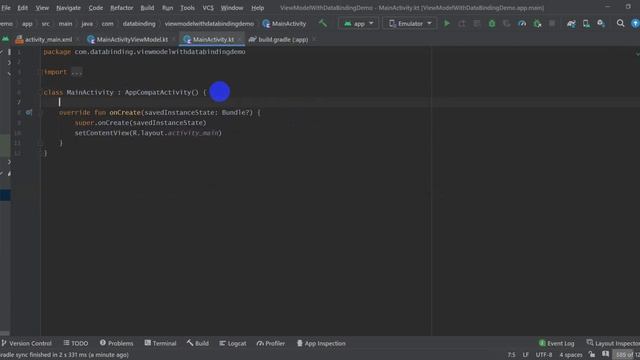Image resolution: width=640 pixels, height=360 pixels.
Task: Click the 7:5 caret position status entry
Action: click(x=511, y=355)
